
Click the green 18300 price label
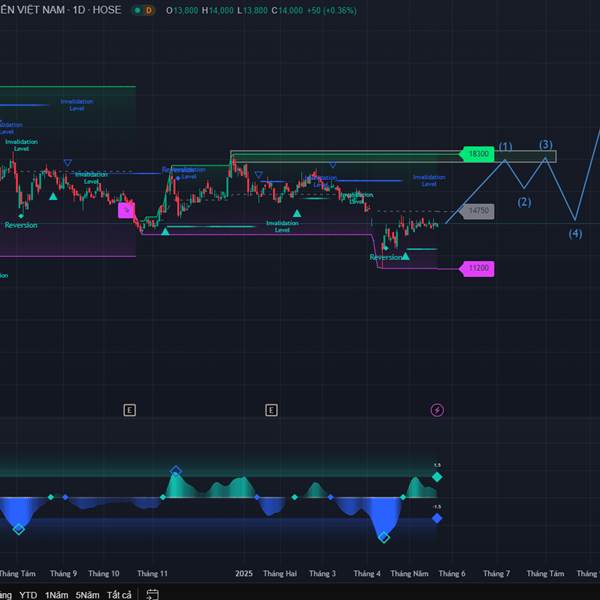[477, 154]
